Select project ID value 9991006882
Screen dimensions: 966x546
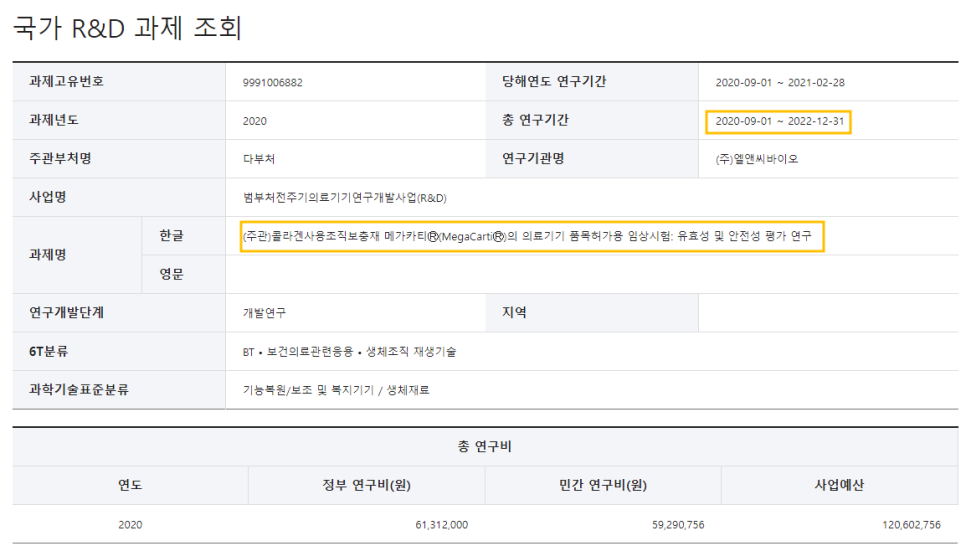272,83
